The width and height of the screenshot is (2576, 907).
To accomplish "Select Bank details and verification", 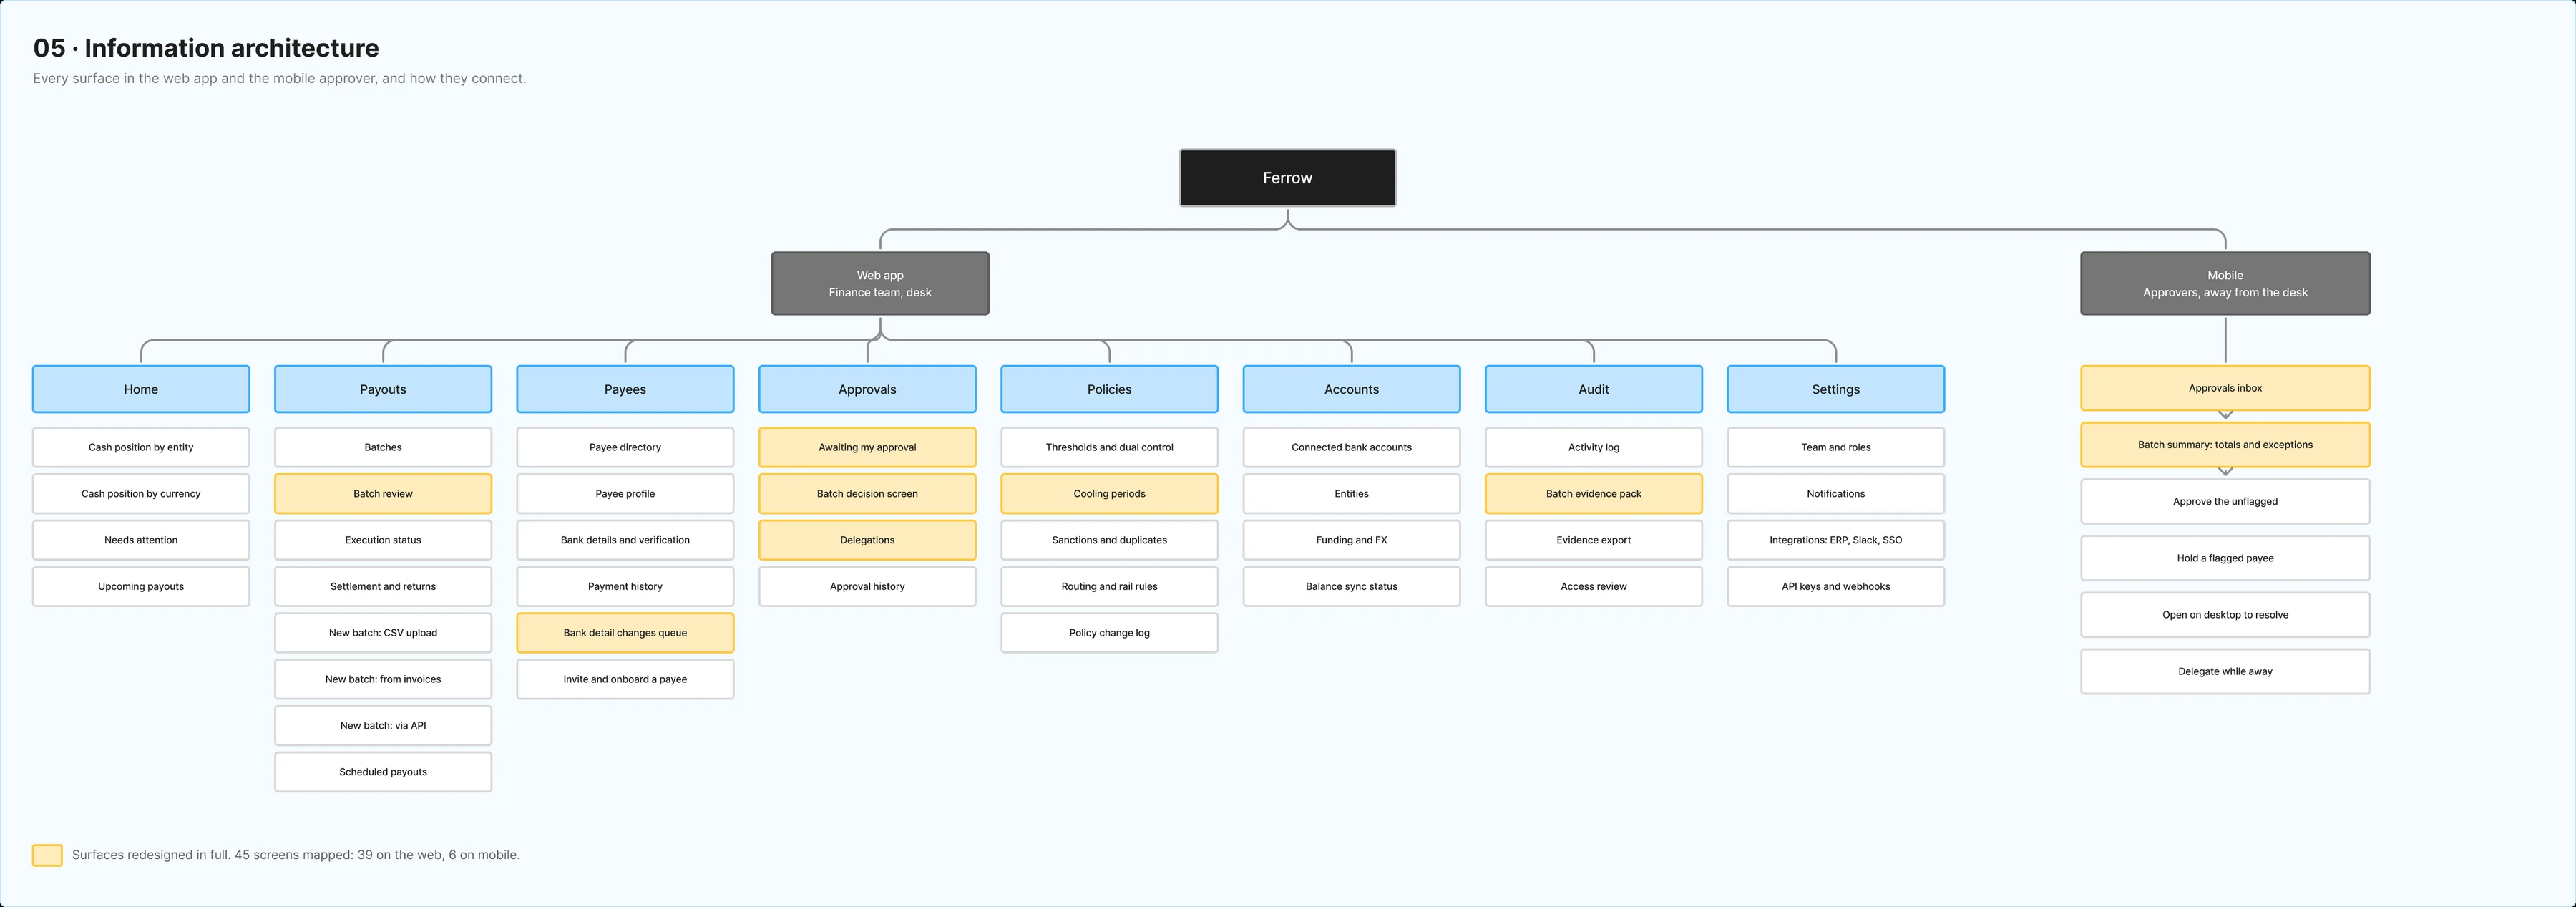I will point(625,540).
